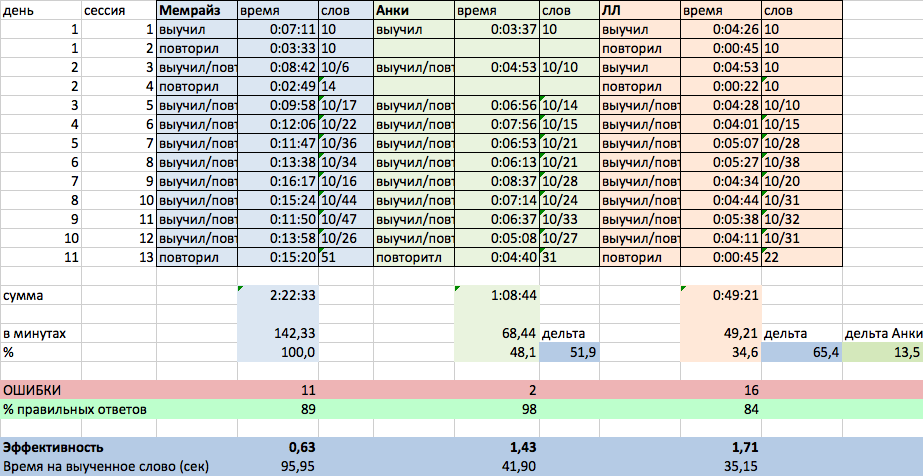
Task: Click the ЛЛ total 0:49:21
Action: coord(721,295)
